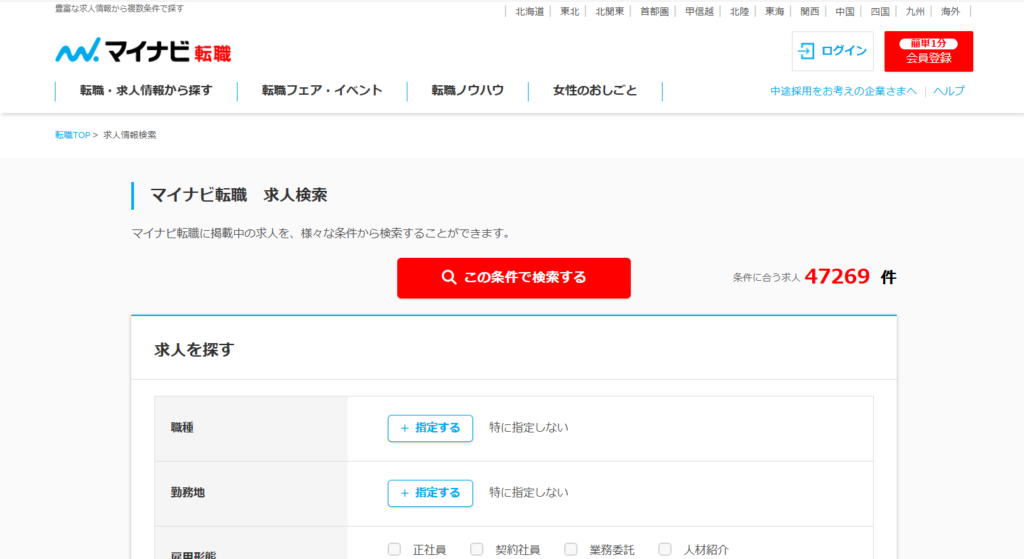Open the 転職・求人情報から探す menu
Screen dimensions: 1024x559
coord(146,91)
